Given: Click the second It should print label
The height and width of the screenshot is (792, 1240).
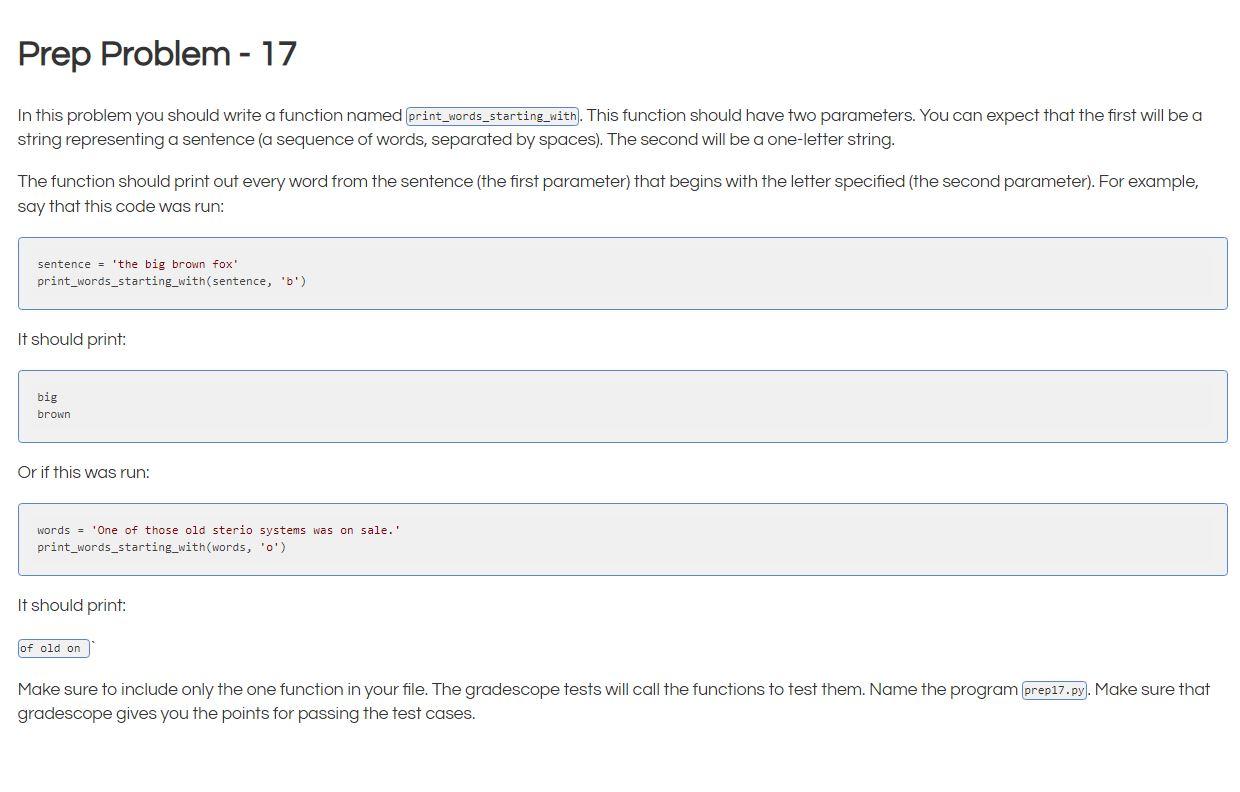Looking at the screenshot, I should [x=71, y=605].
